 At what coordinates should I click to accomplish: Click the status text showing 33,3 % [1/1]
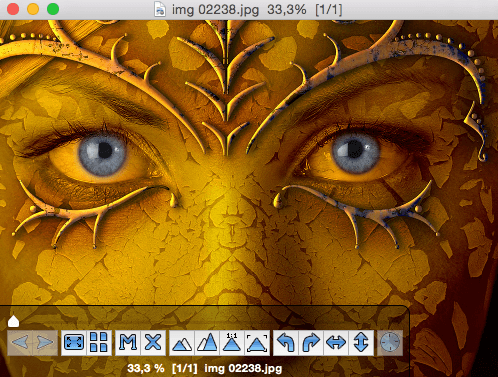(x=162, y=368)
